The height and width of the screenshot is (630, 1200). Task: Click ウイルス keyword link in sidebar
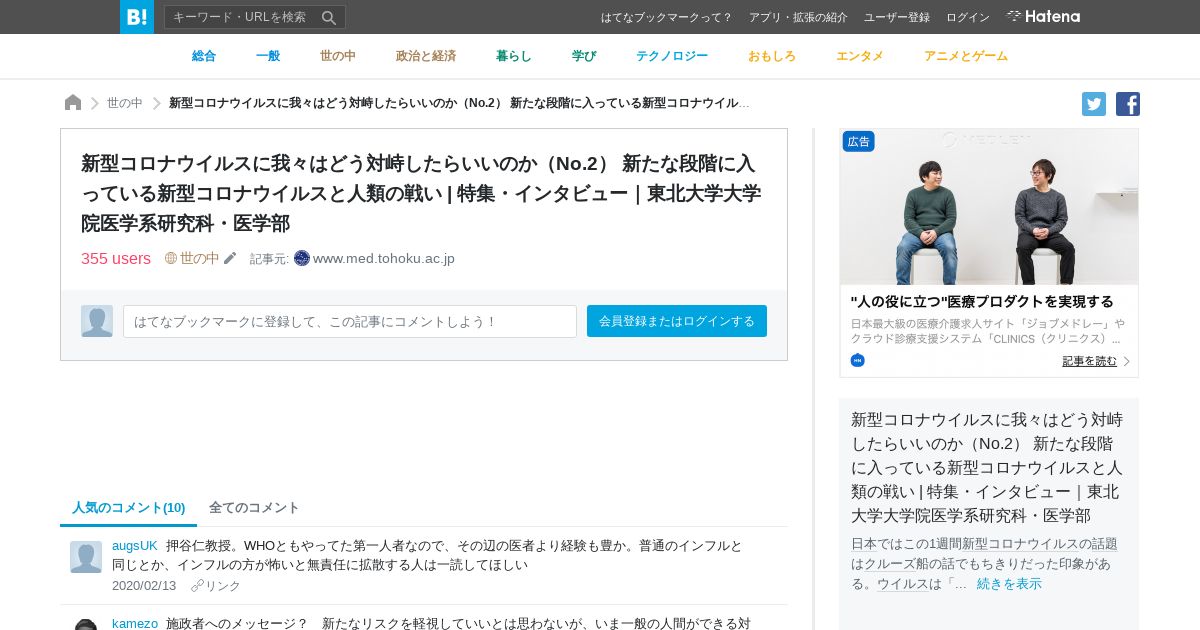tap(903, 583)
